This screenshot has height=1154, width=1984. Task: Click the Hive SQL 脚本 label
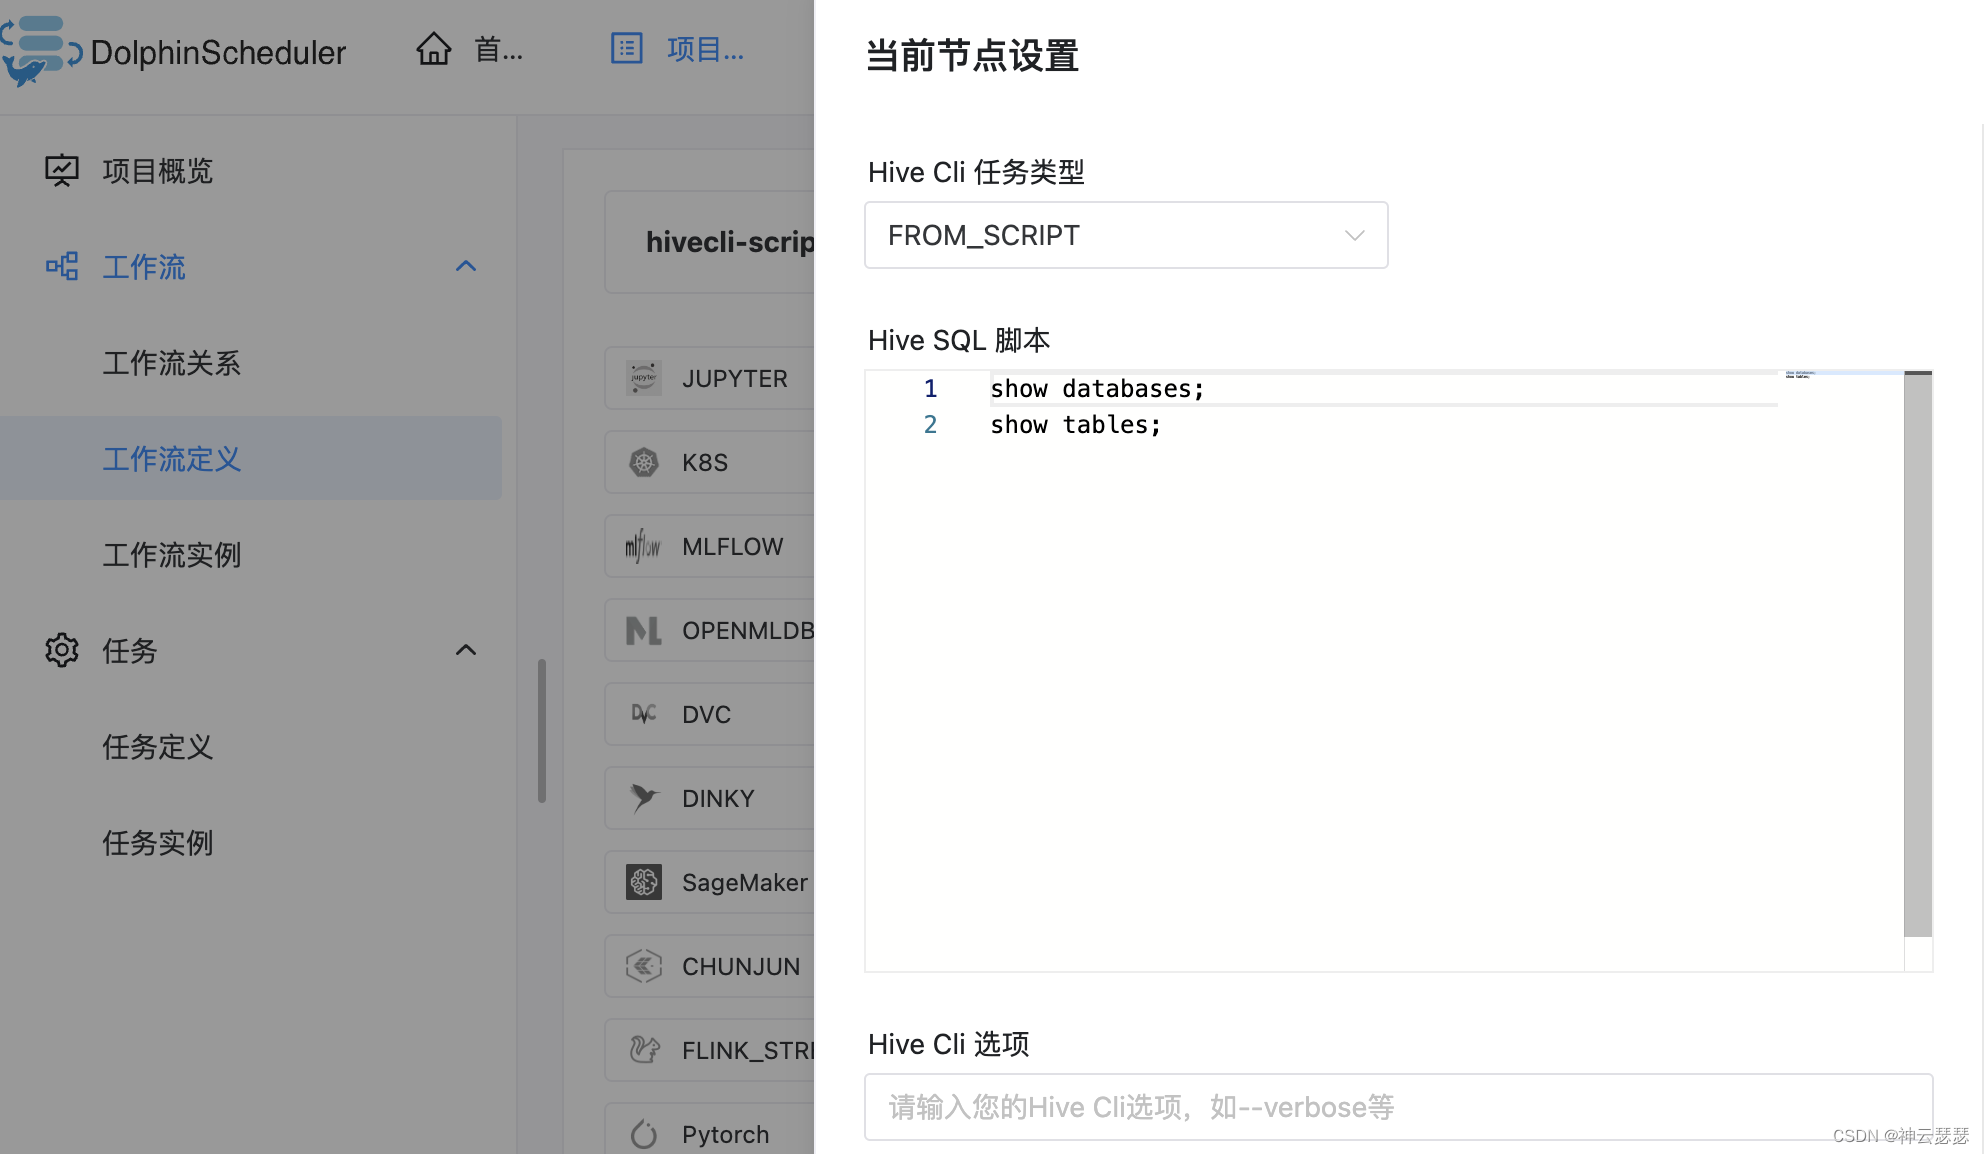coord(959,340)
